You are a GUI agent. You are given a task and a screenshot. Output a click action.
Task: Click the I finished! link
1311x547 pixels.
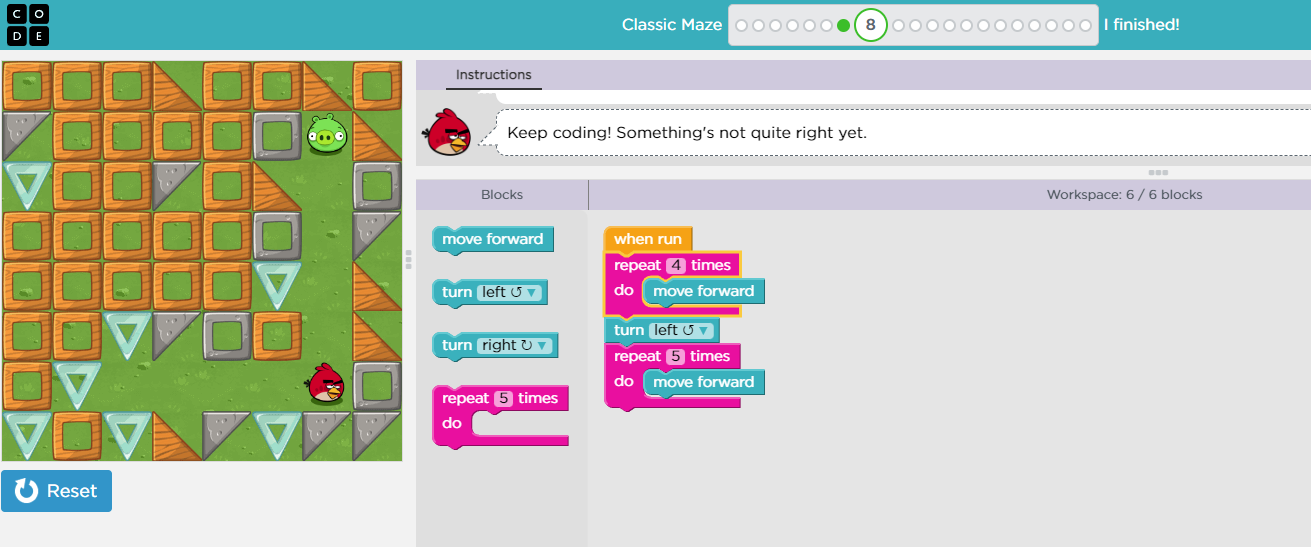pyautogui.click(x=1141, y=25)
